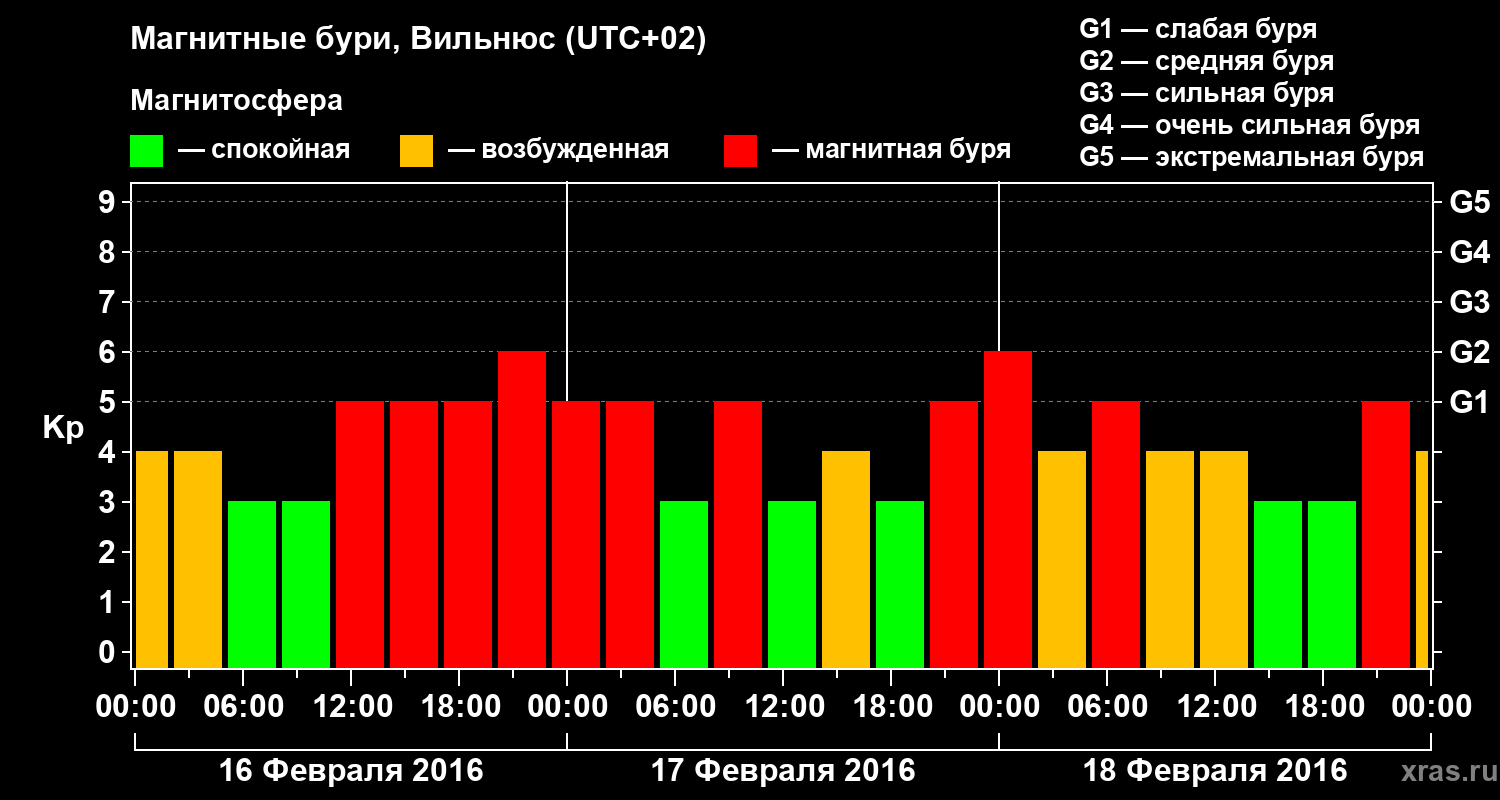Select the green bar starting 06:00 on 16 Февраля

click(x=252, y=585)
